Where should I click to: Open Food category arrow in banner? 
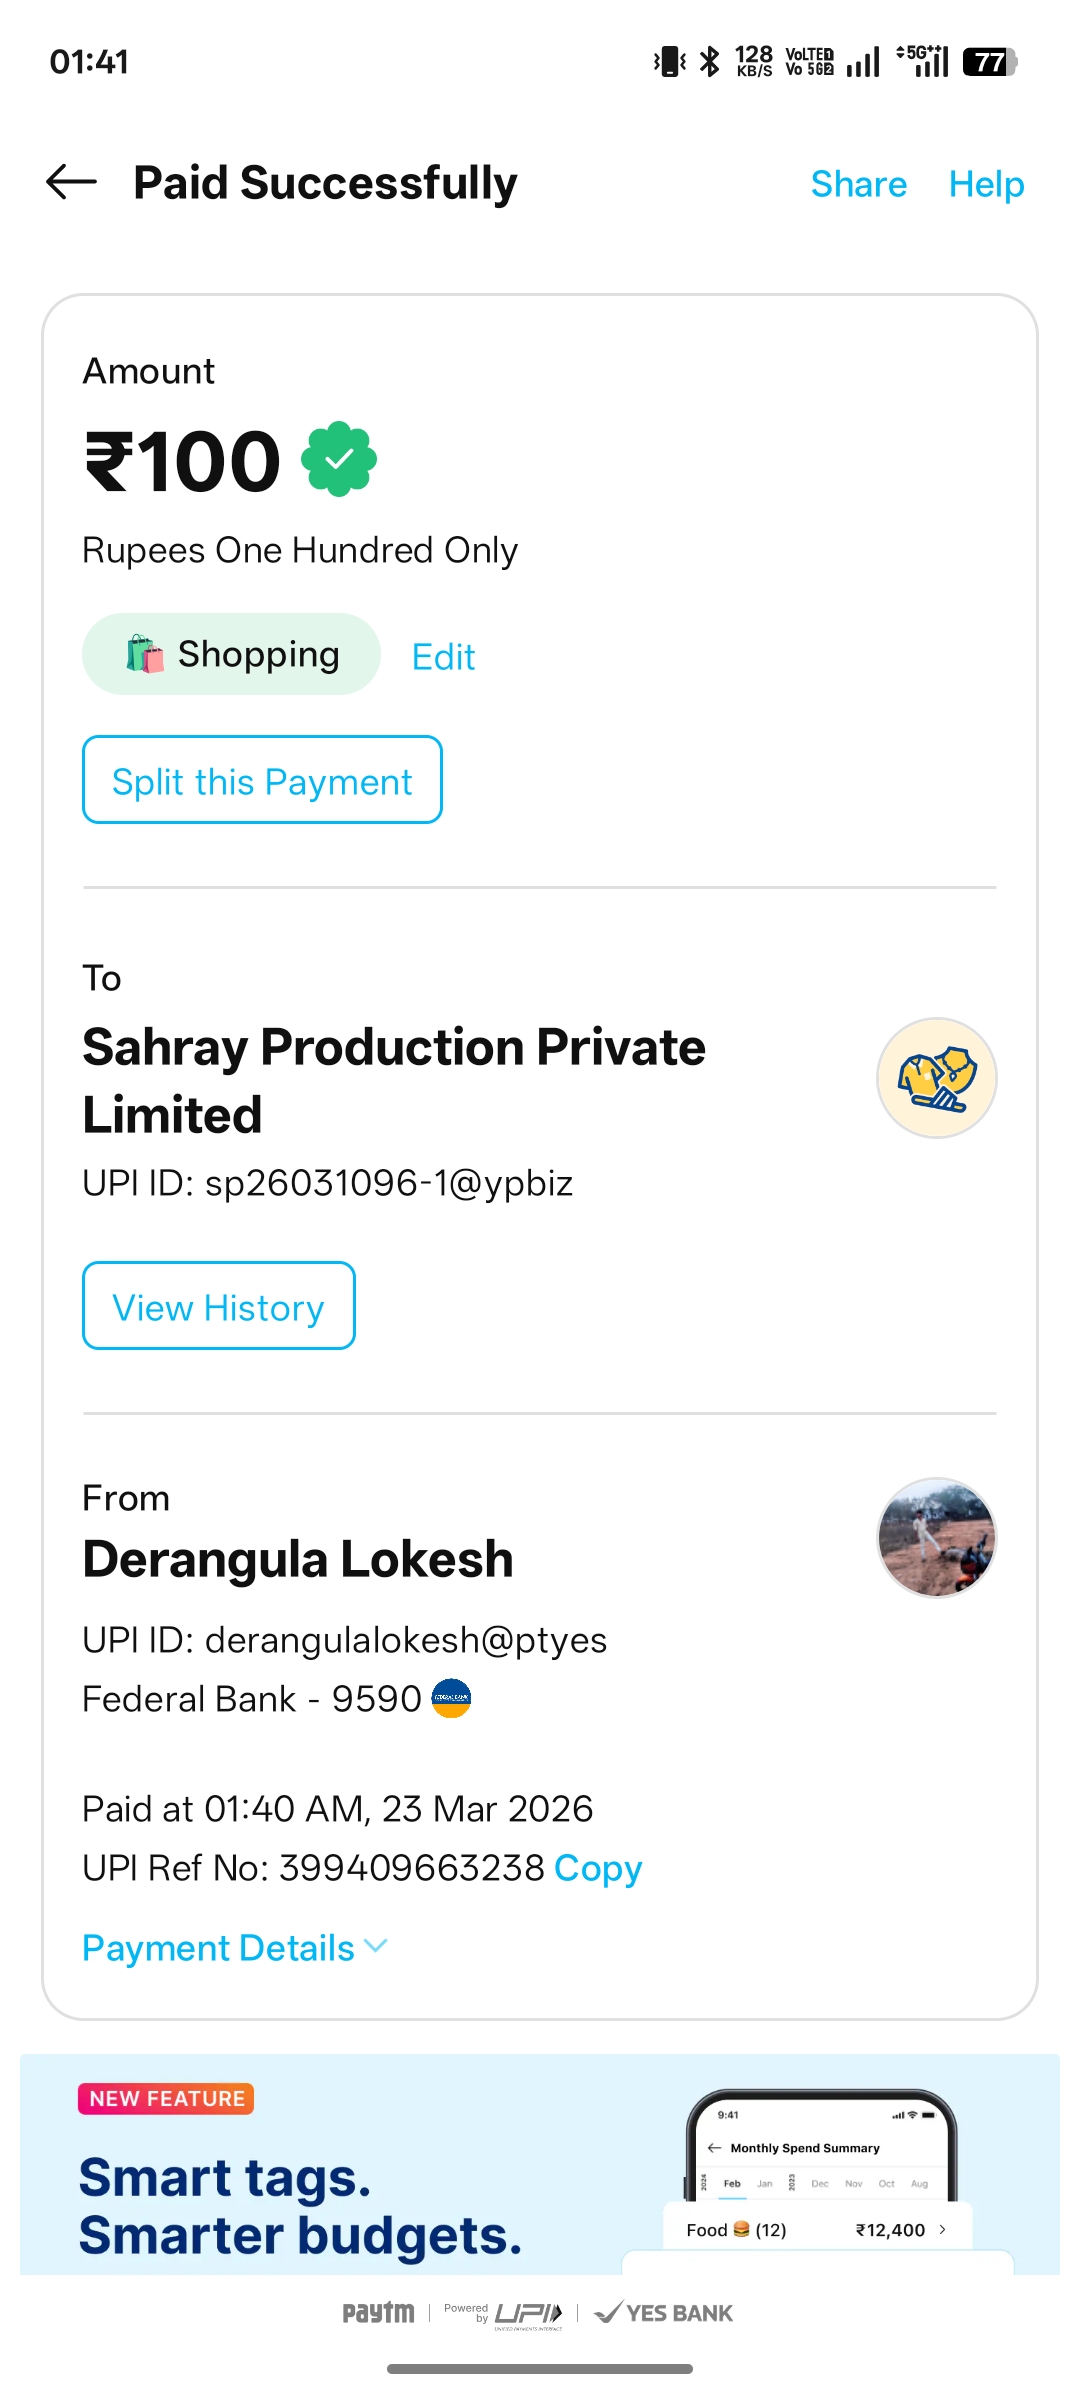pos(942,2229)
